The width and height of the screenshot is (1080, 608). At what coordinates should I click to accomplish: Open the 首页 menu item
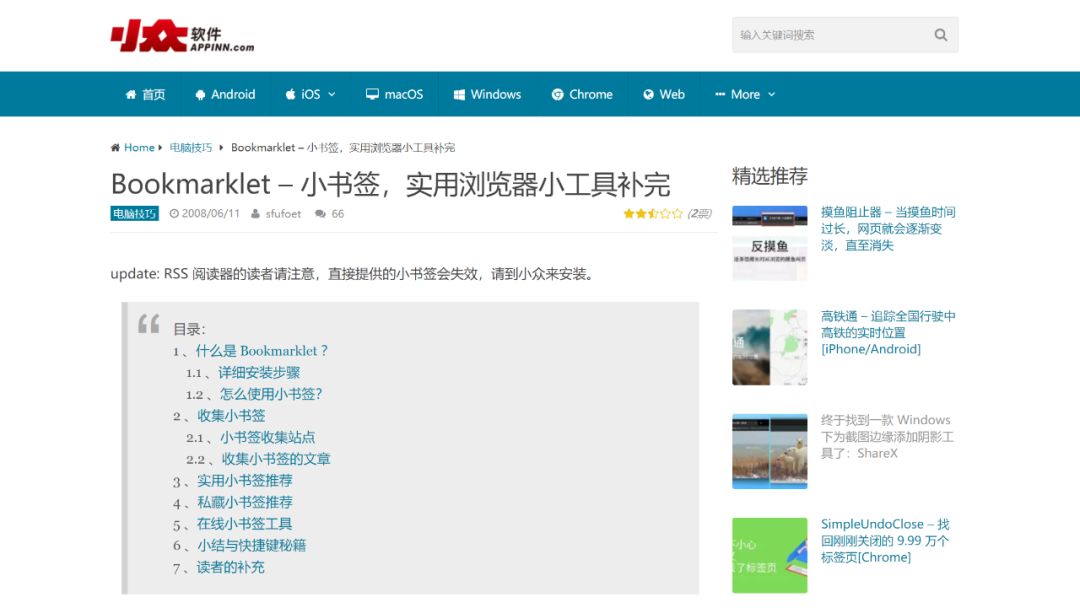coord(151,94)
